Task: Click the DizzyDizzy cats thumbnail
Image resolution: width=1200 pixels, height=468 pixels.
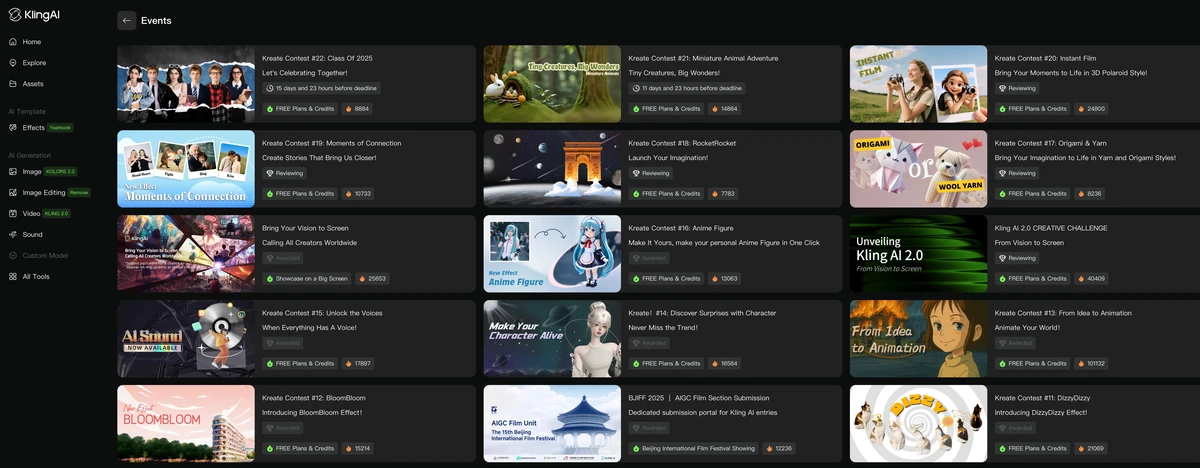Action: click(918, 424)
